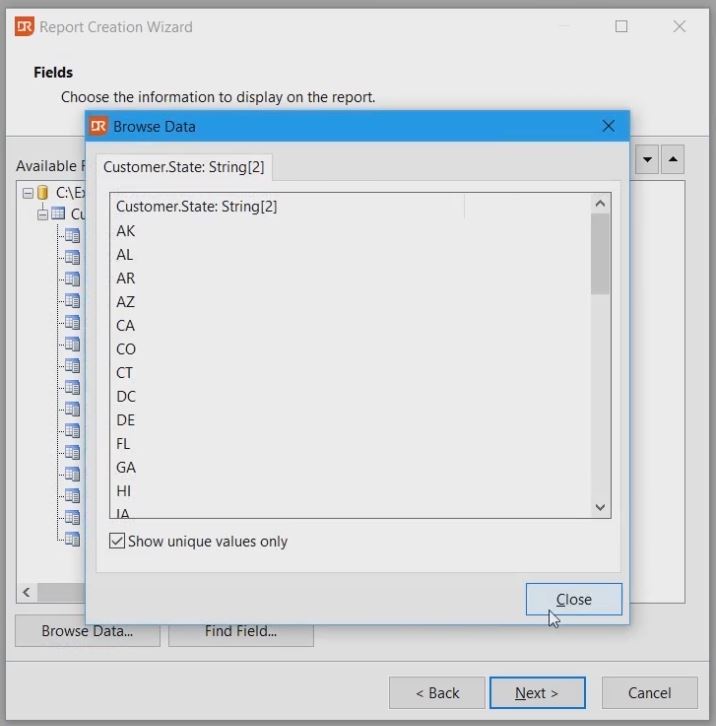Click the Next > button
The image size is (716, 726).
point(537,693)
